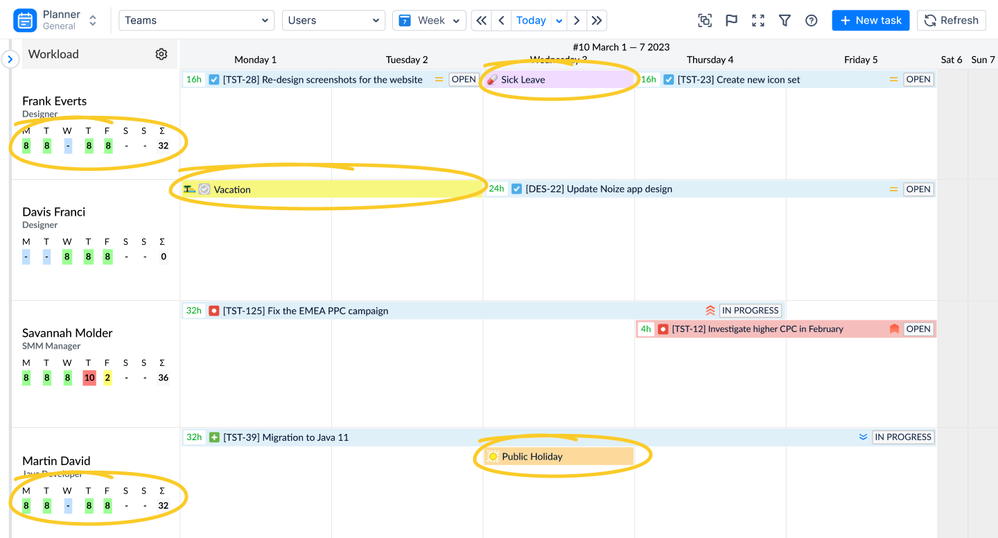Click Martin David user name
This screenshot has height=538, width=998.
coord(56,461)
